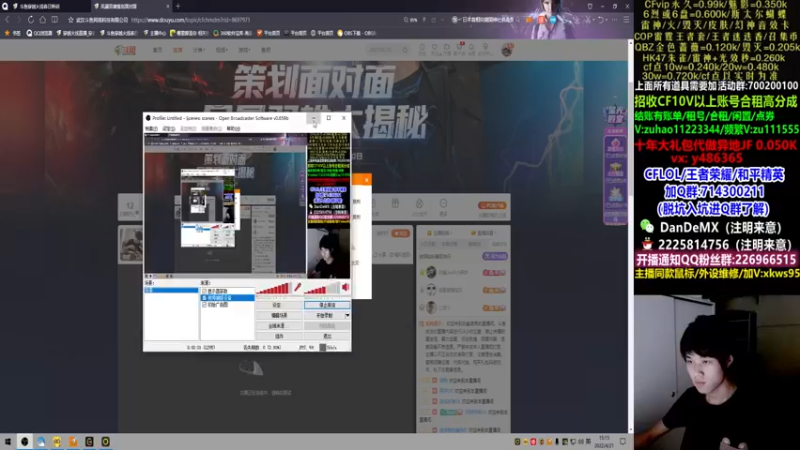Click the bookmark star in address bar

(71, 20)
